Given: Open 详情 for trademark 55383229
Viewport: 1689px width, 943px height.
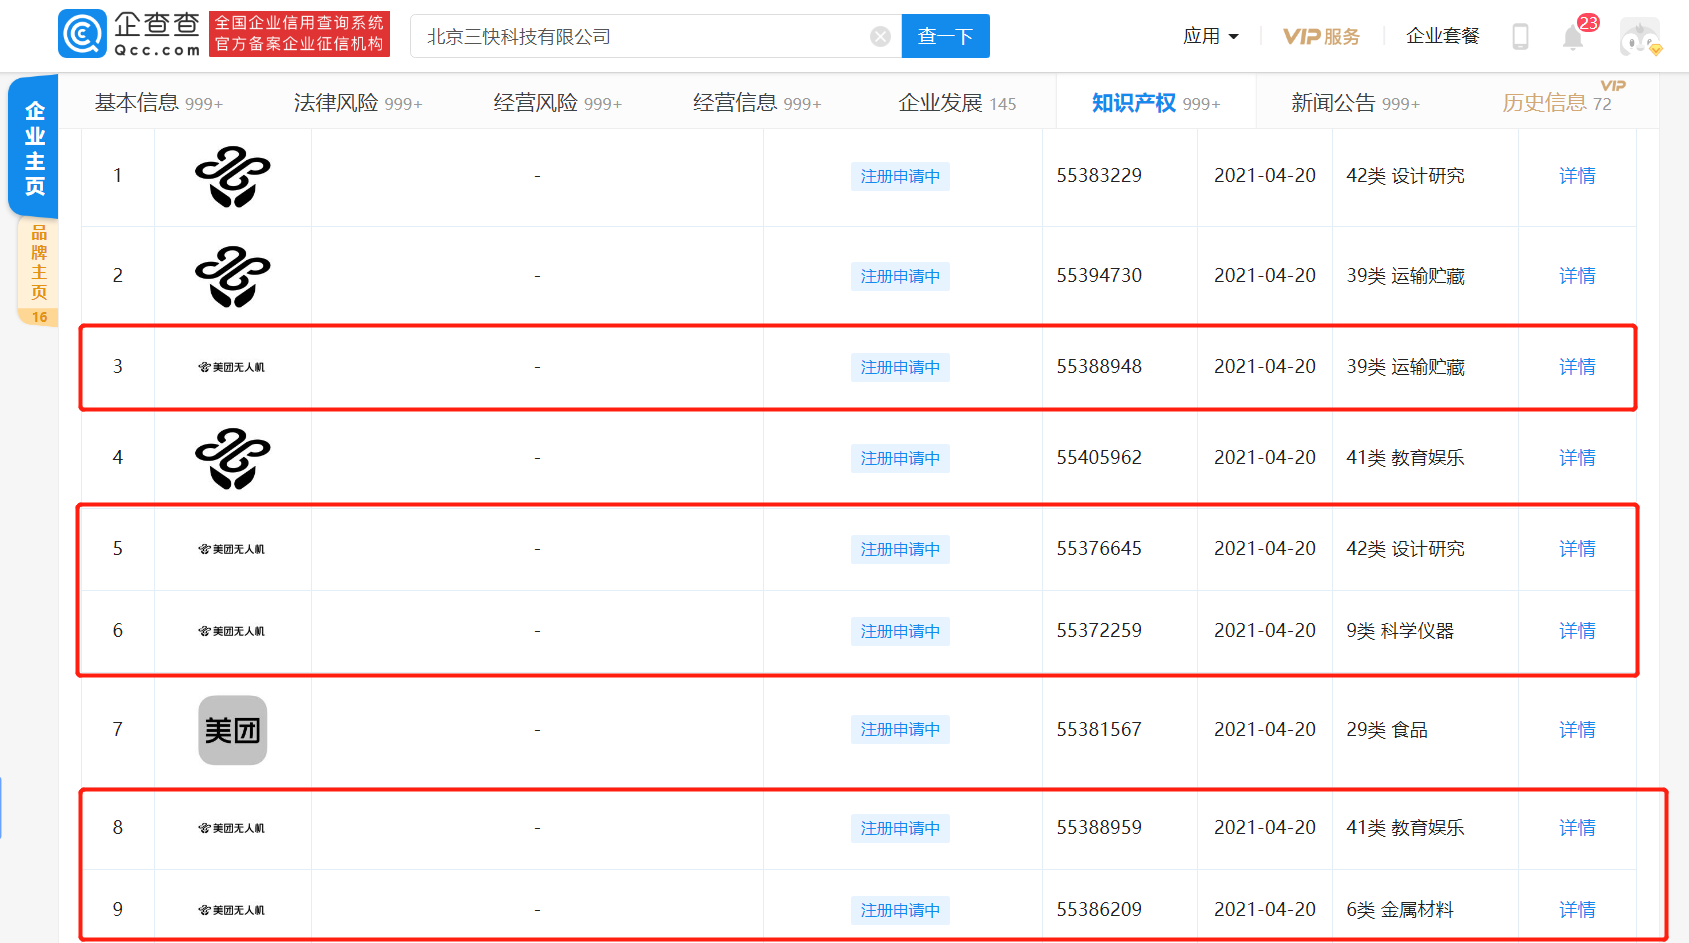Looking at the screenshot, I should pyautogui.click(x=1577, y=176).
